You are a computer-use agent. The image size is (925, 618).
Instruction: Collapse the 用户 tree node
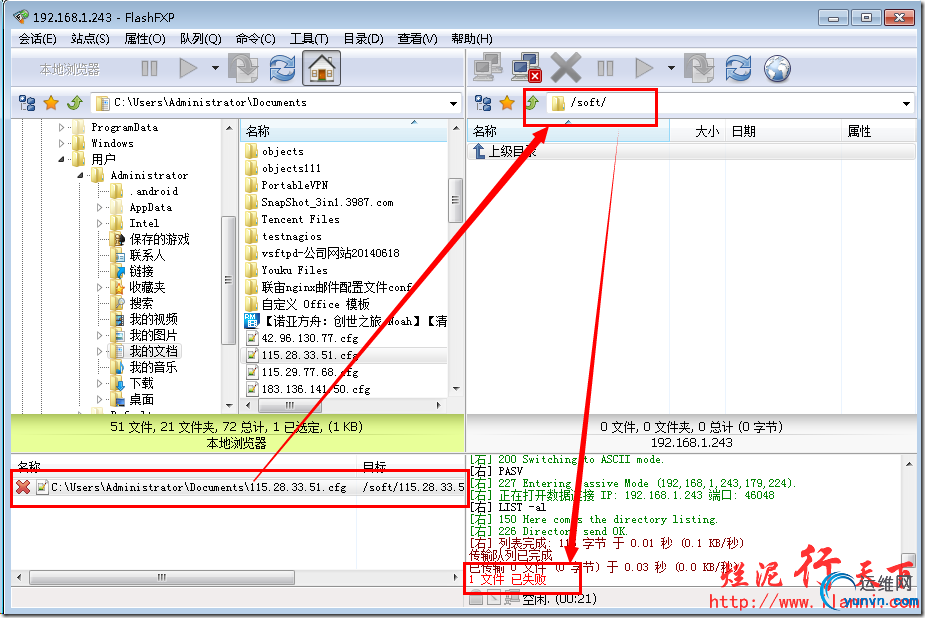click(61, 159)
